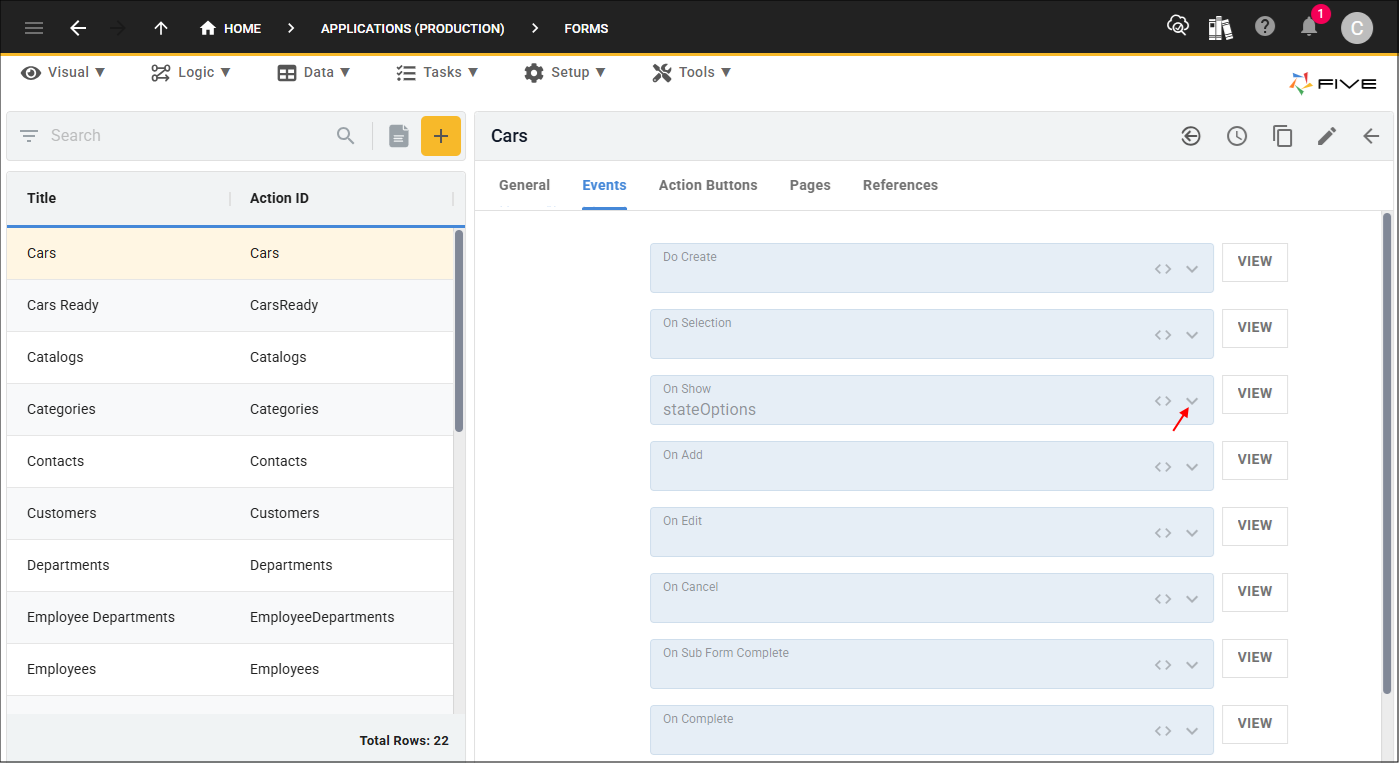
Task: Sort by the Title column header
Action: 41,198
